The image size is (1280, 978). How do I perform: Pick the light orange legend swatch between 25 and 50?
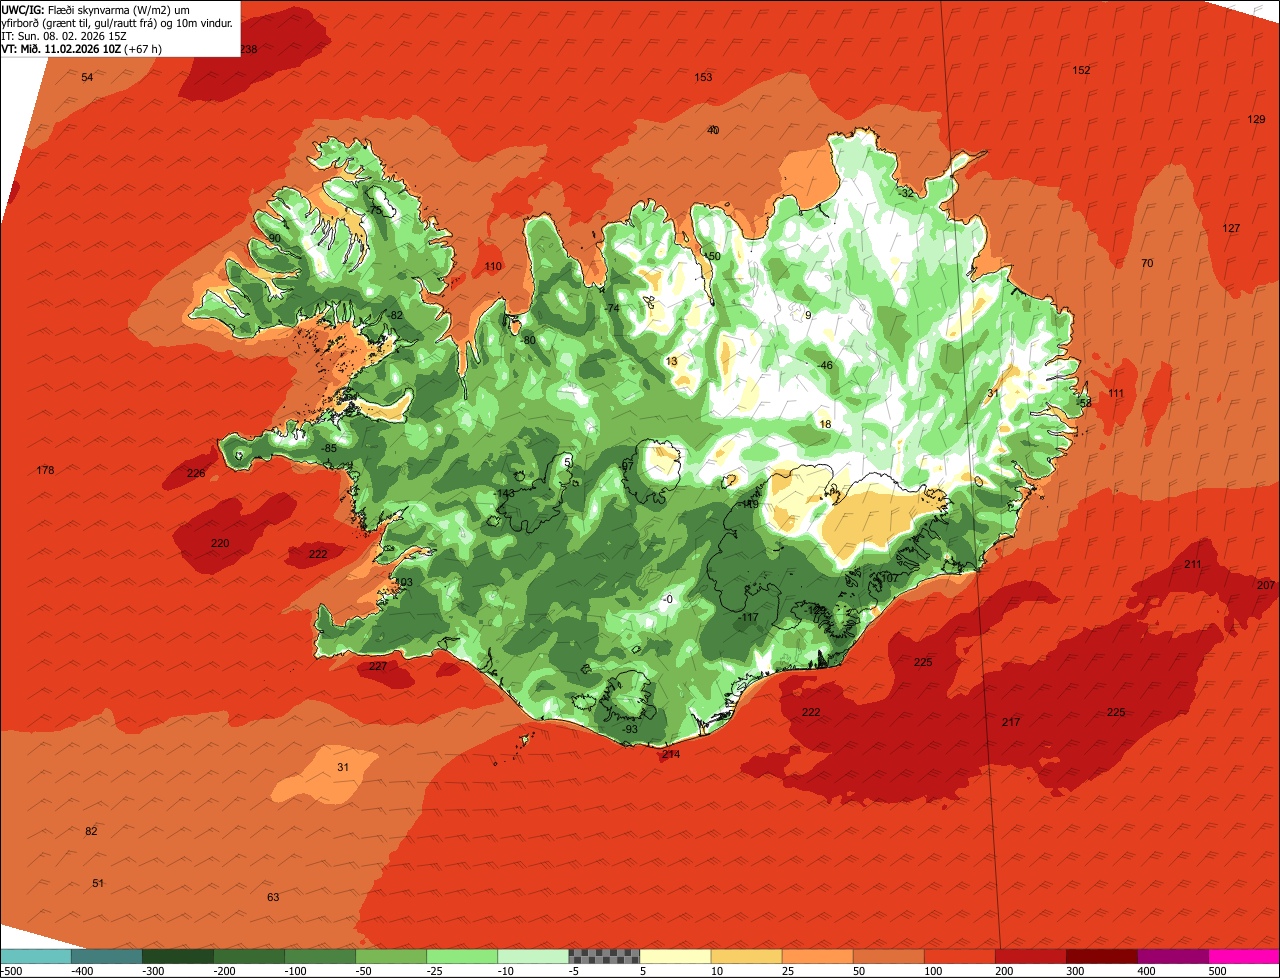[x=817, y=956]
